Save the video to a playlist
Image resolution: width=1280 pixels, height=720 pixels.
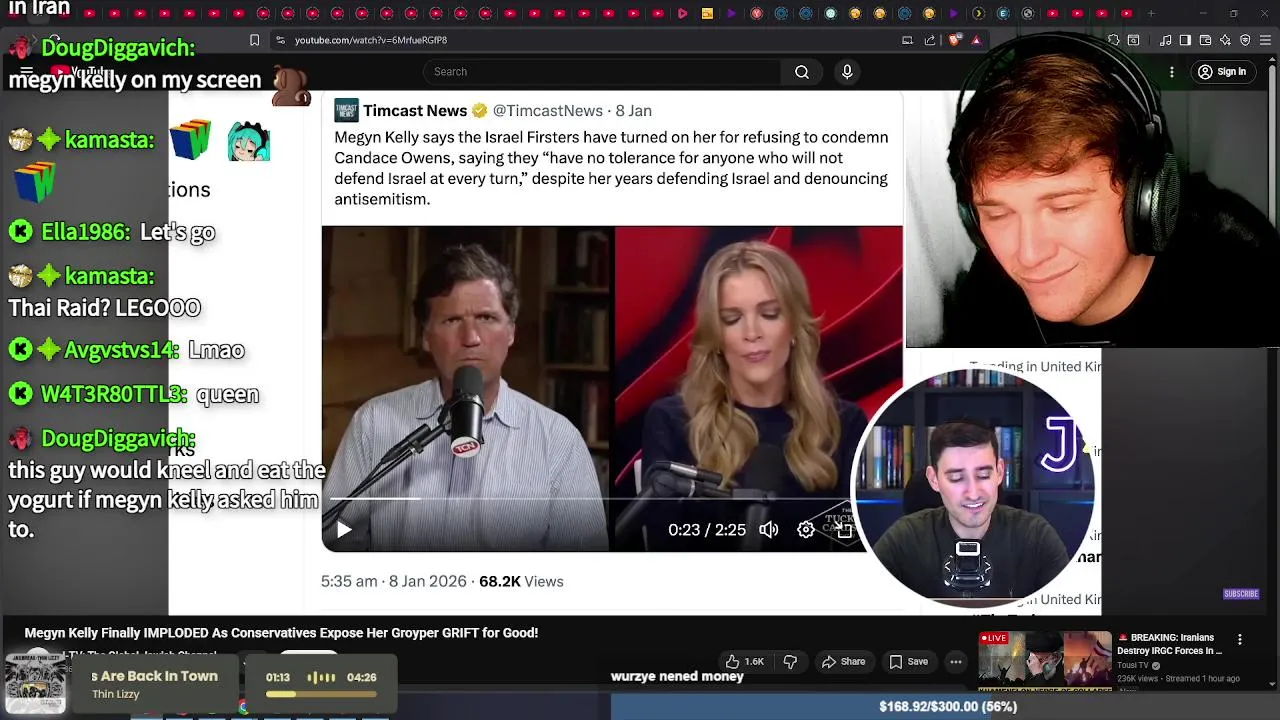[908, 662]
